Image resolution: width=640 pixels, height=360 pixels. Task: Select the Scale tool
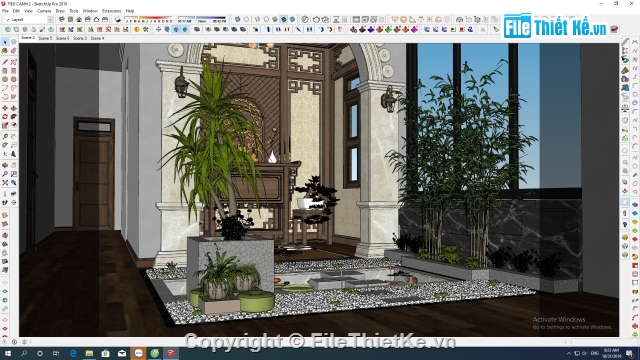click(5, 125)
